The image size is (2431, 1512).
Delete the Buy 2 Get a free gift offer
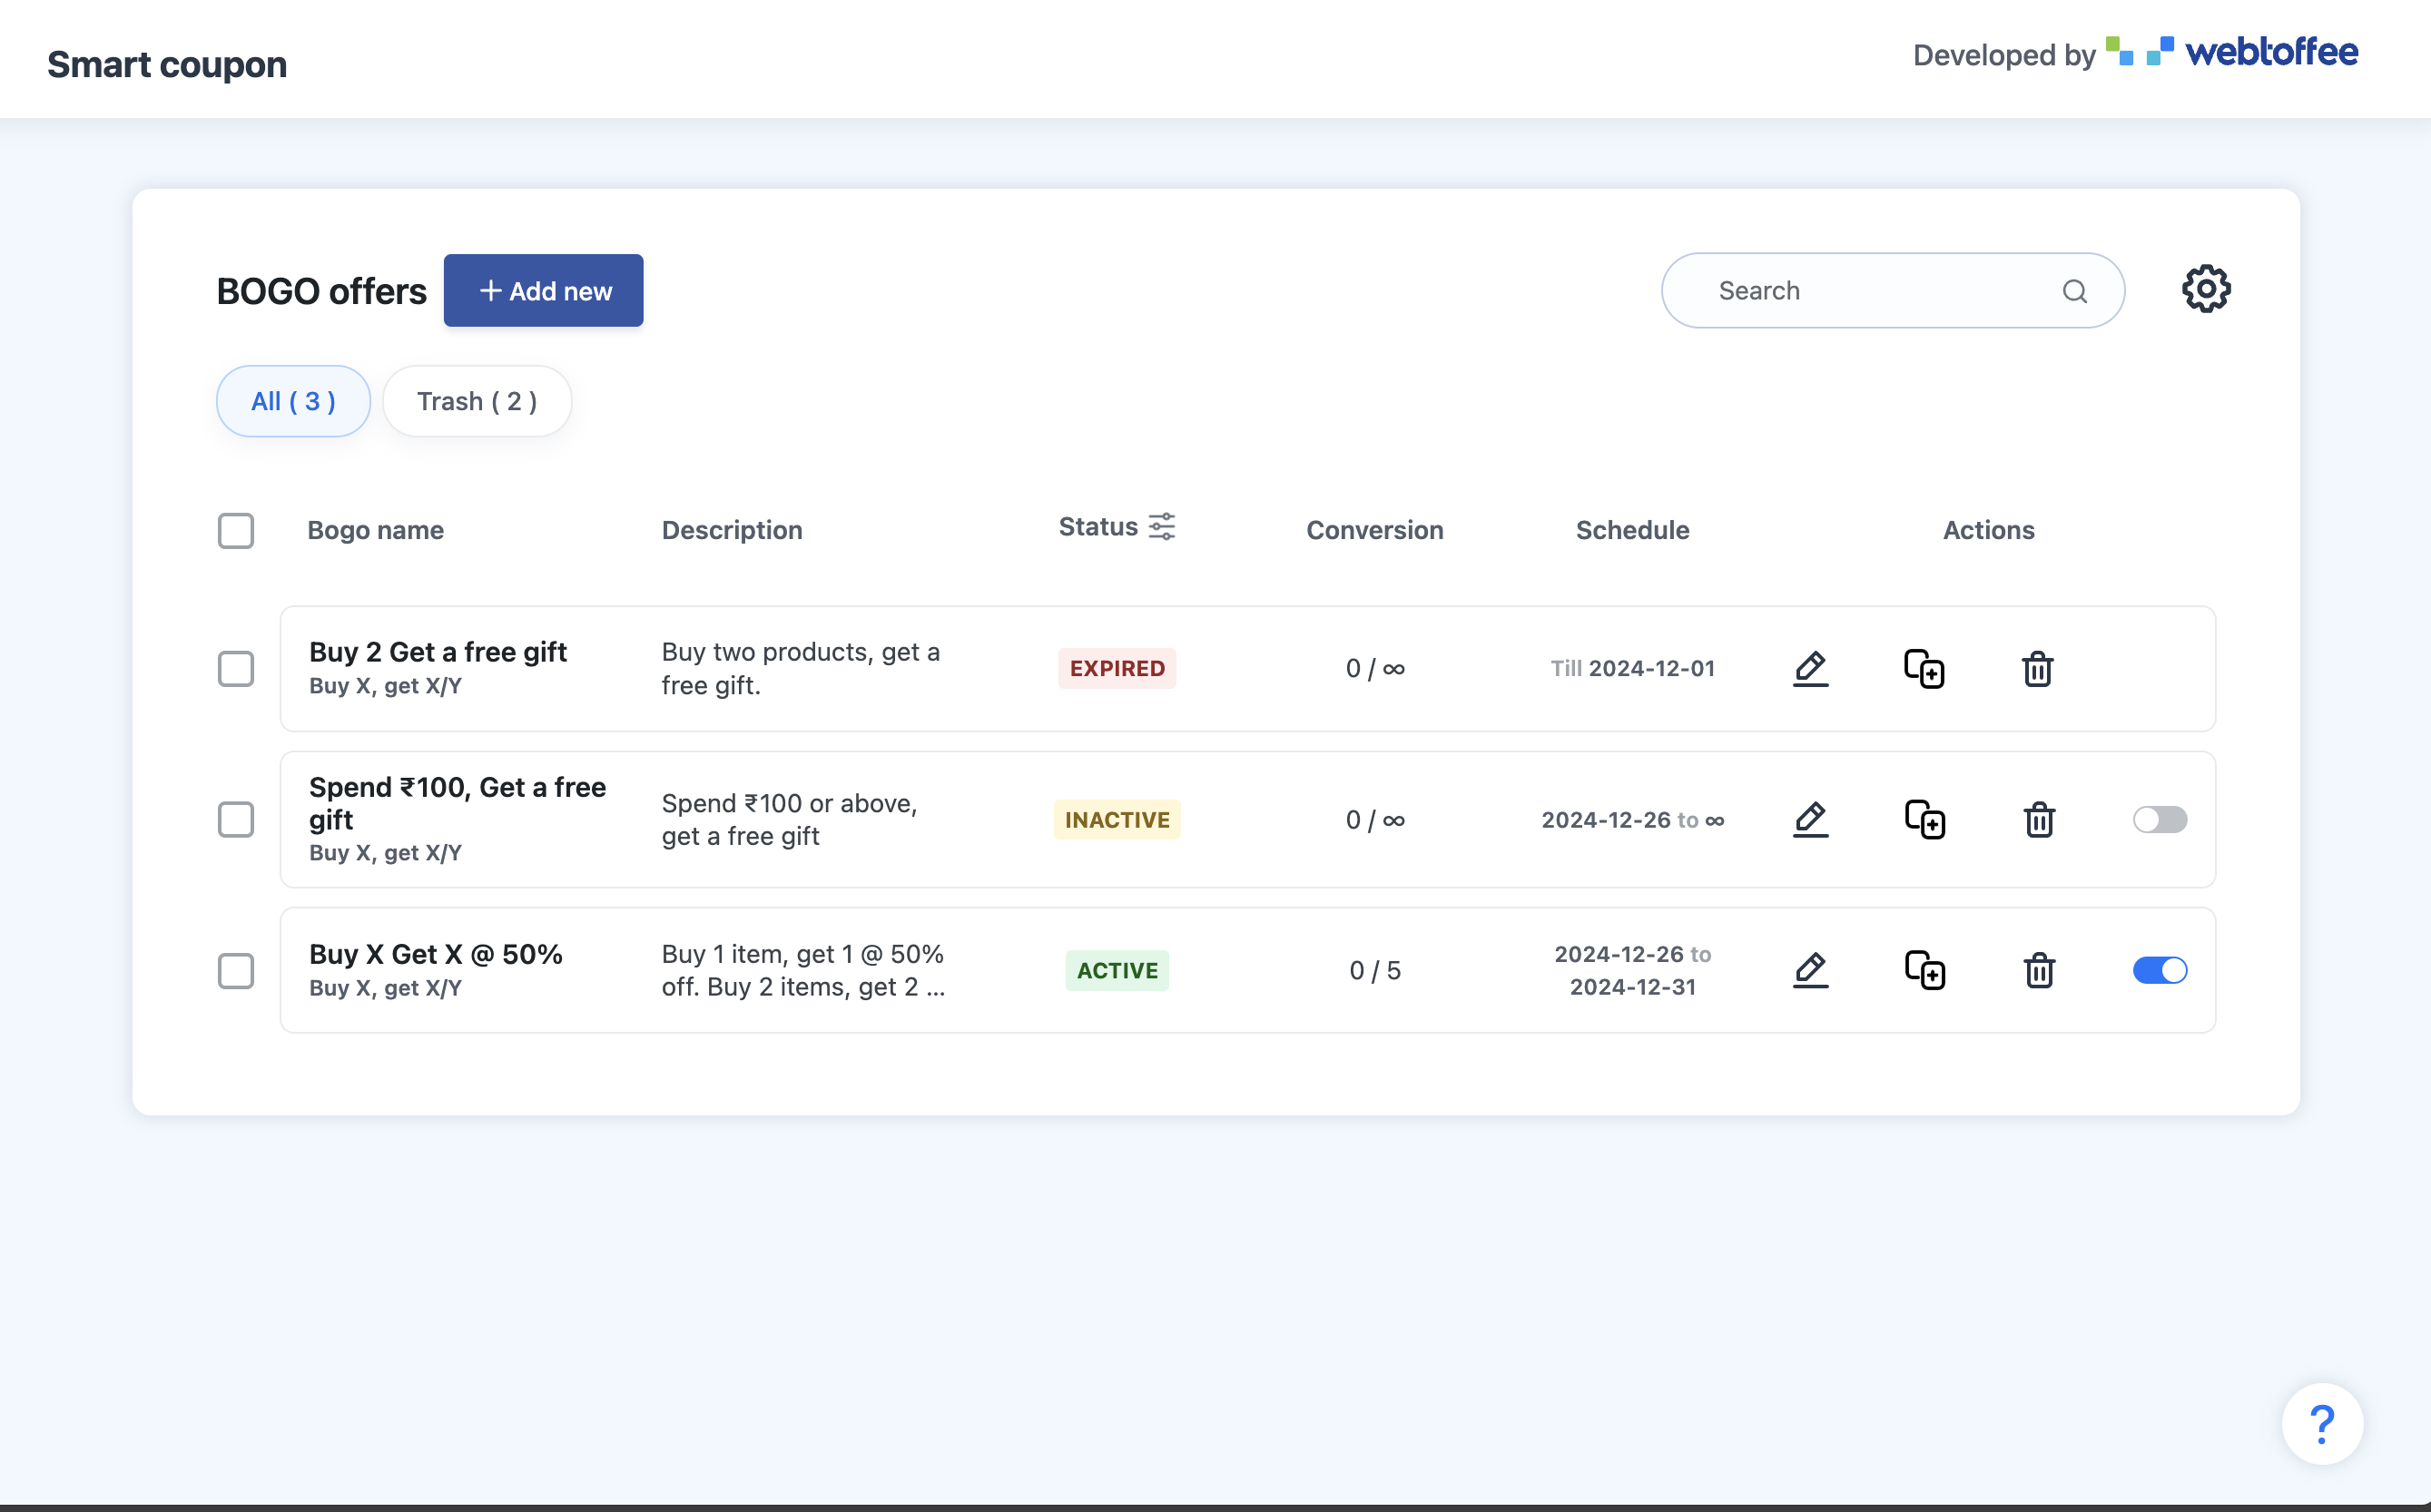2037,668
